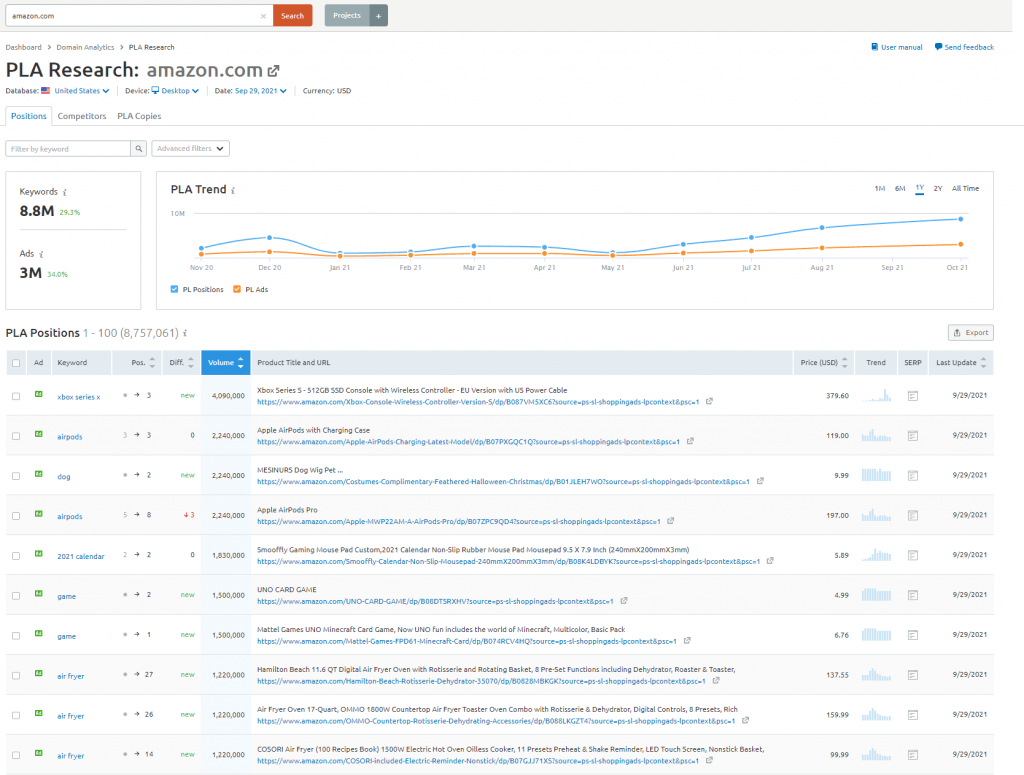1024x775 pixels.
Task: View ad icon for game 4.99 row
Action: pos(39,593)
